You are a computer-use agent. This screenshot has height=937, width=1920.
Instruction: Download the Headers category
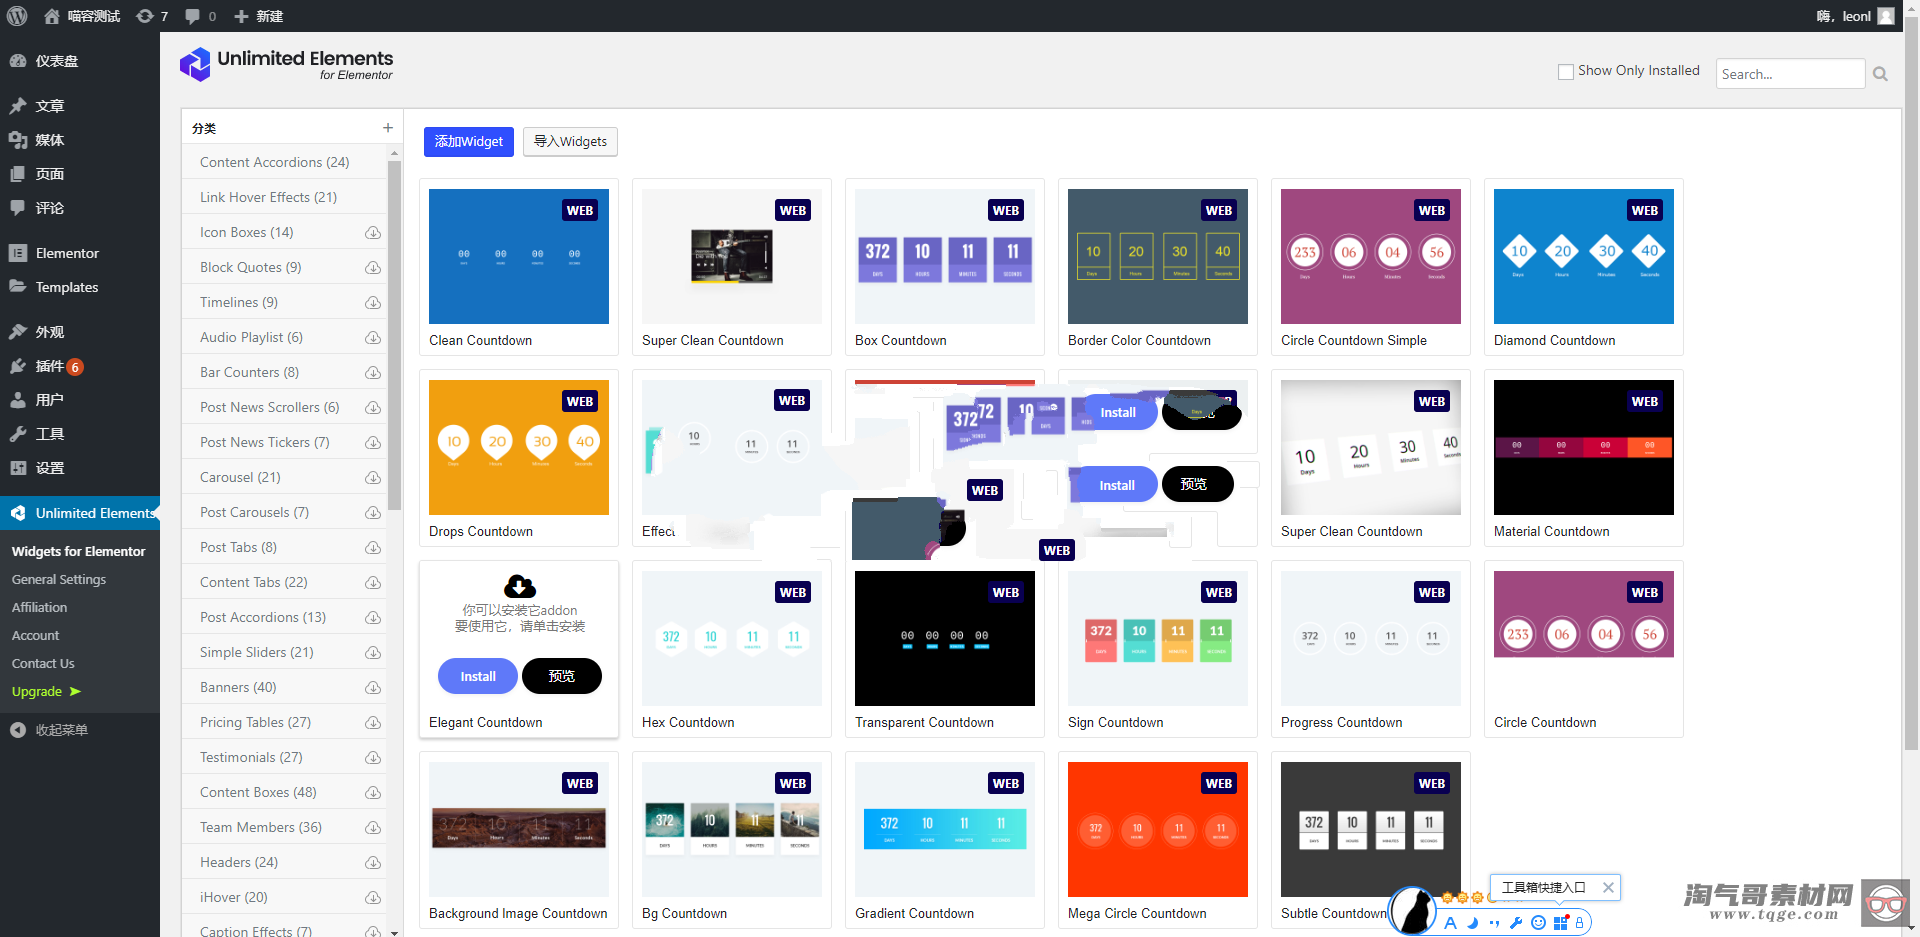tap(373, 862)
